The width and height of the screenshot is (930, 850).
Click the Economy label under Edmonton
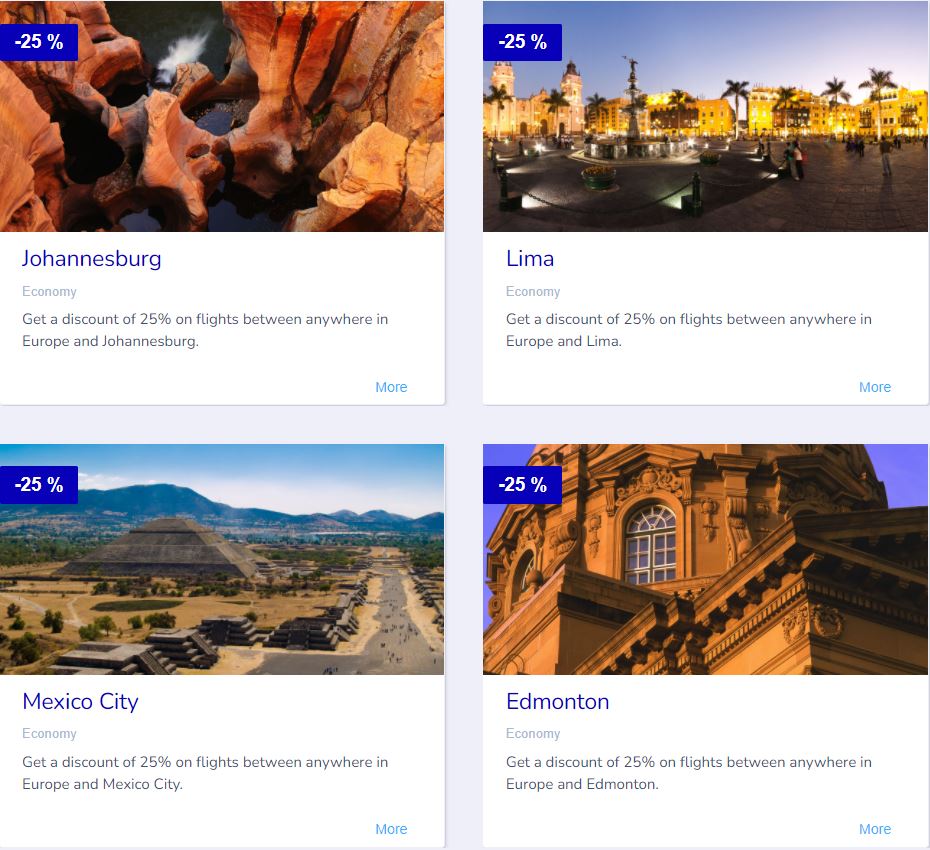533,734
